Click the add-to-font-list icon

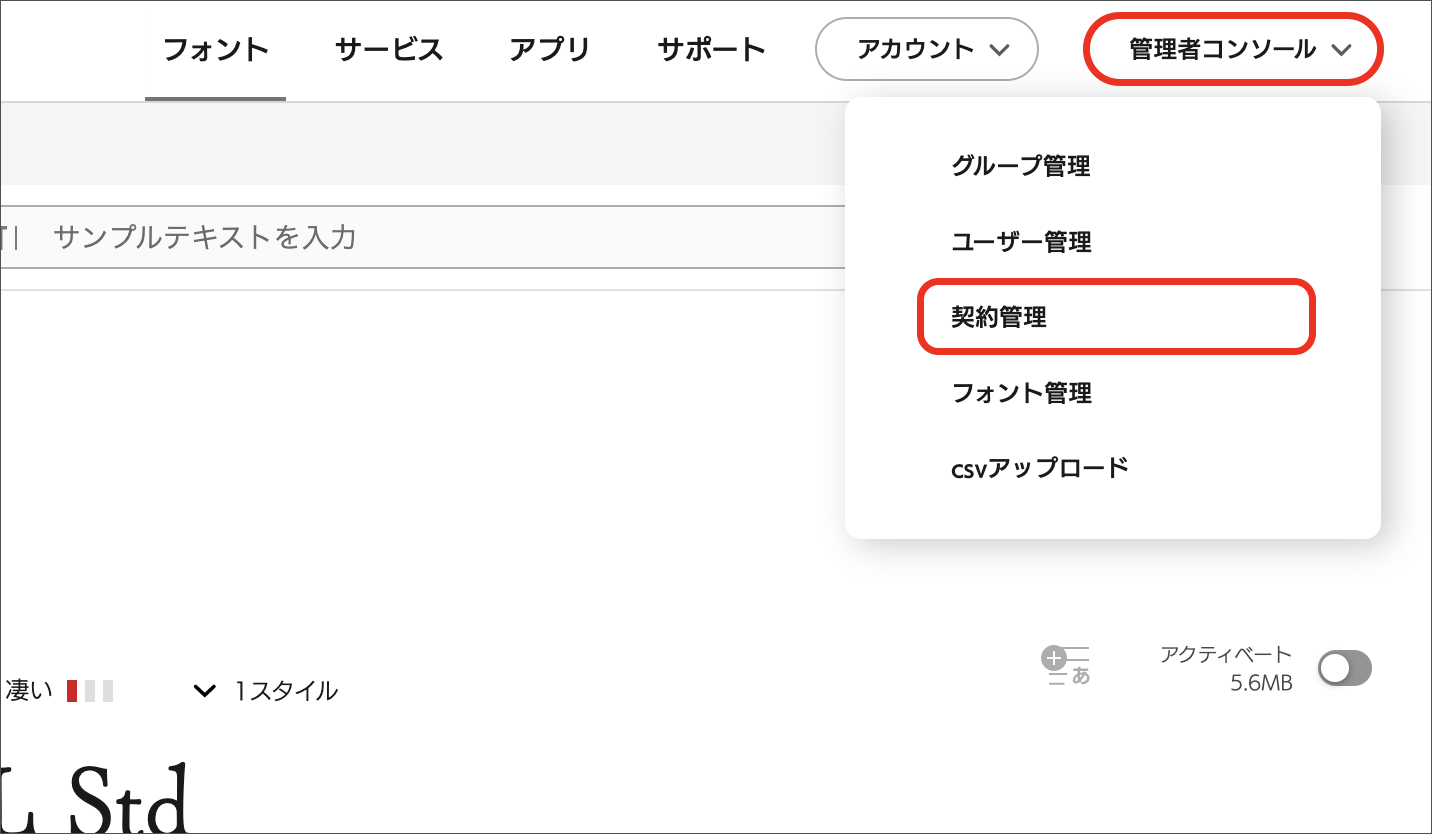[x=1066, y=667]
